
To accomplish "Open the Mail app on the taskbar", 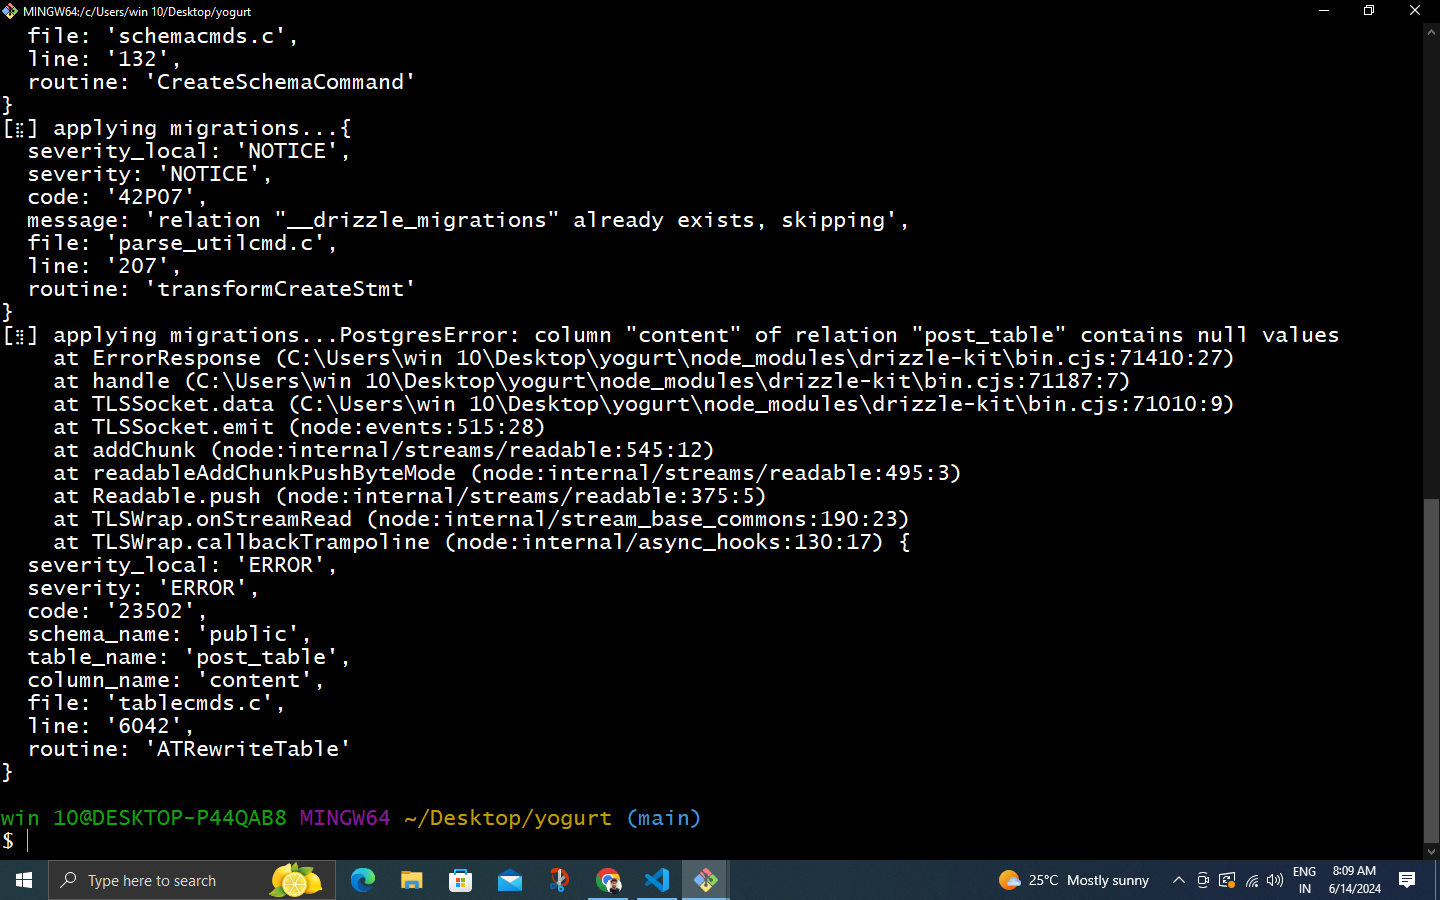I will (509, 880).
